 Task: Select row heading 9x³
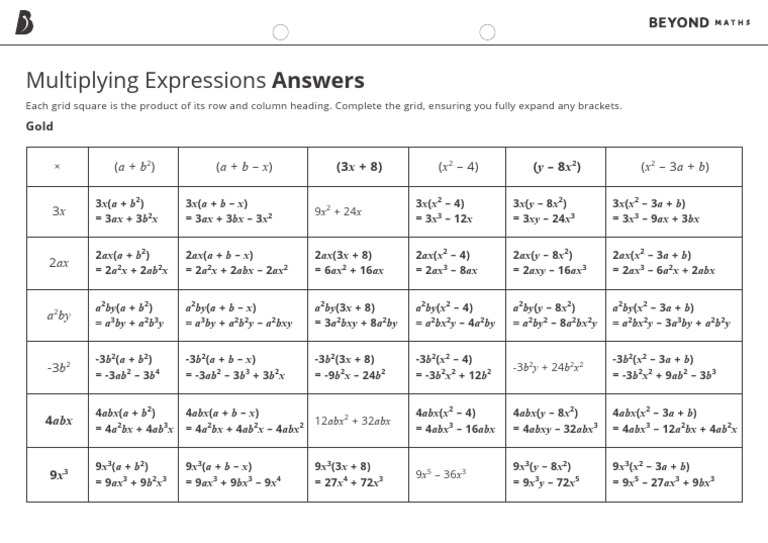[57, 474]
